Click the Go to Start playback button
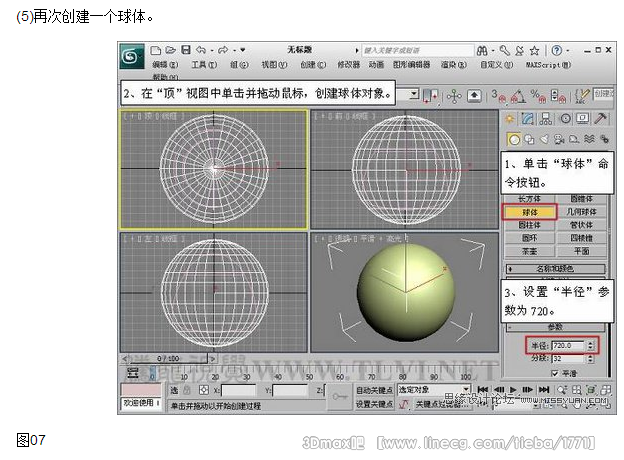 [x=483, y=390]
